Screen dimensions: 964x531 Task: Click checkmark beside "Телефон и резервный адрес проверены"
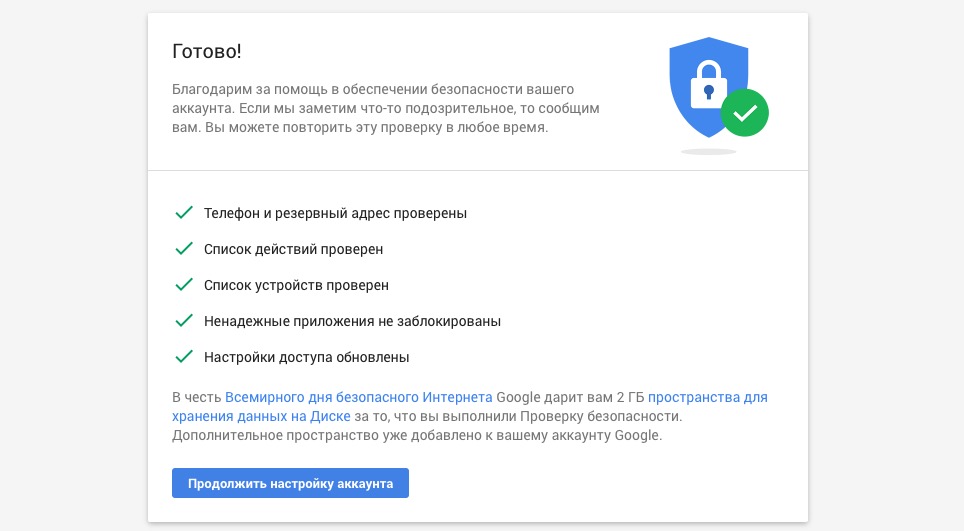[183, 213]
